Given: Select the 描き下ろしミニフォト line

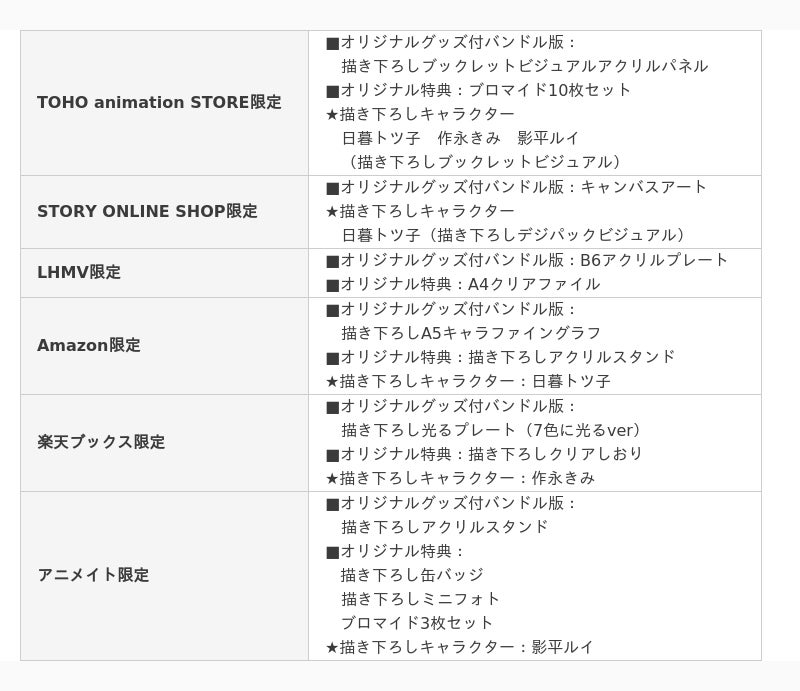Looking at the screenshot, I should click(420, 599).
